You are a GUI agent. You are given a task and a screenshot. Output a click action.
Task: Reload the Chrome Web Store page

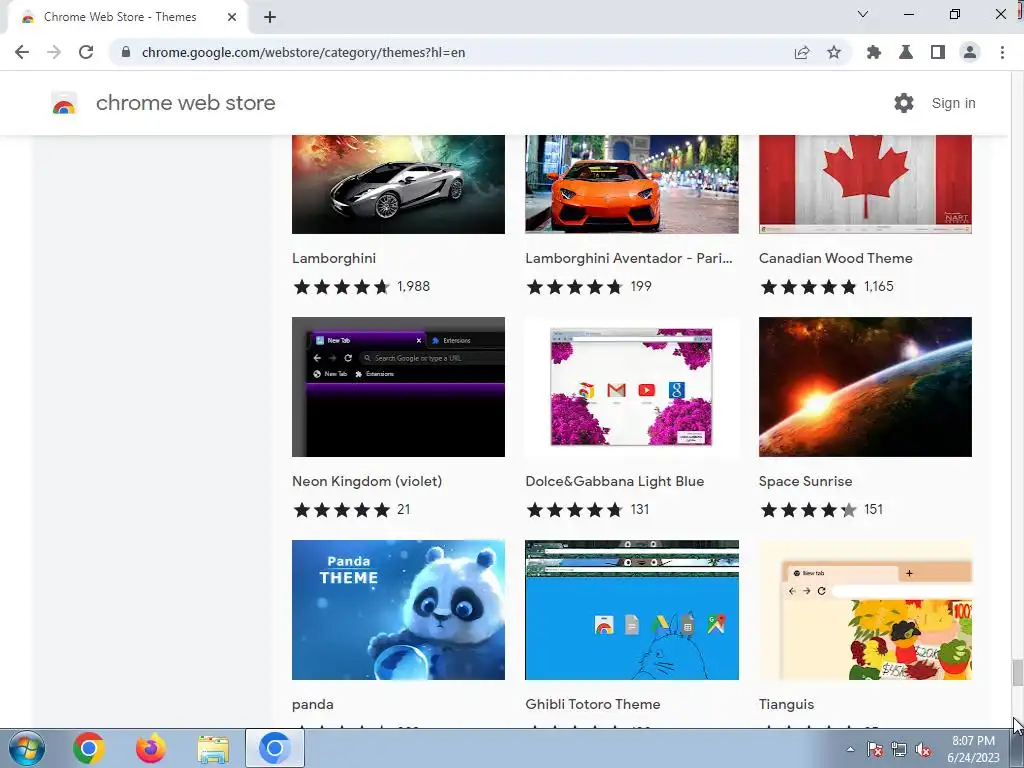pyautogui.click(x=86, y=52)
